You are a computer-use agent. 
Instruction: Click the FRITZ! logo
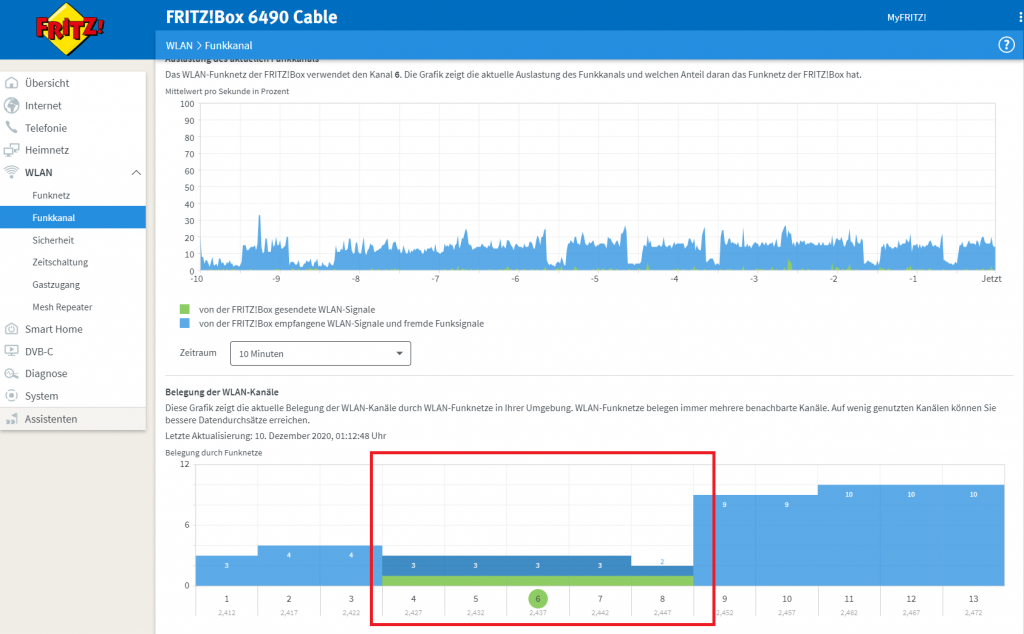point(69,29)
